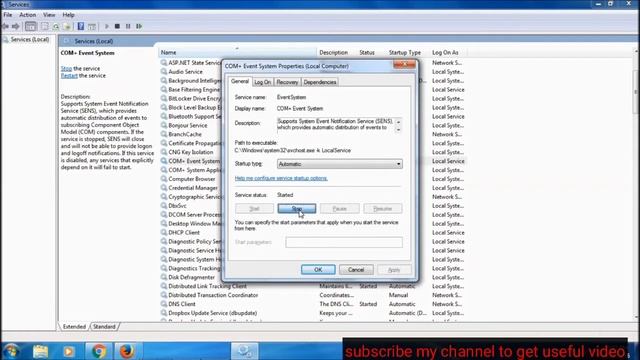Switch to the Standard tab at the bottom
Screen dimensions: 640x360
point(104,327)
